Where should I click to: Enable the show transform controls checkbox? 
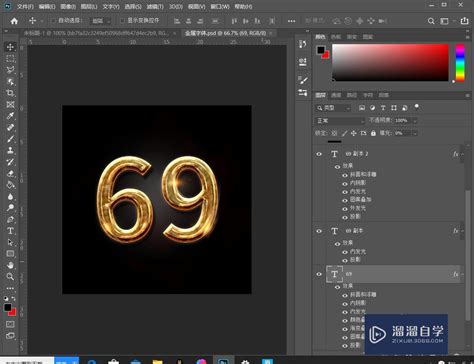122,21
